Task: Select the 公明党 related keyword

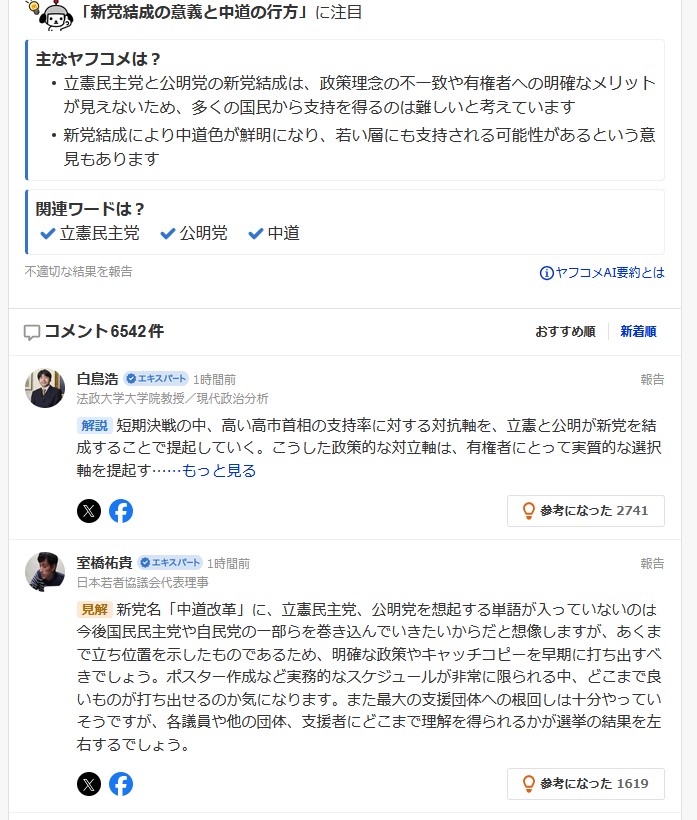Action: 193,233
